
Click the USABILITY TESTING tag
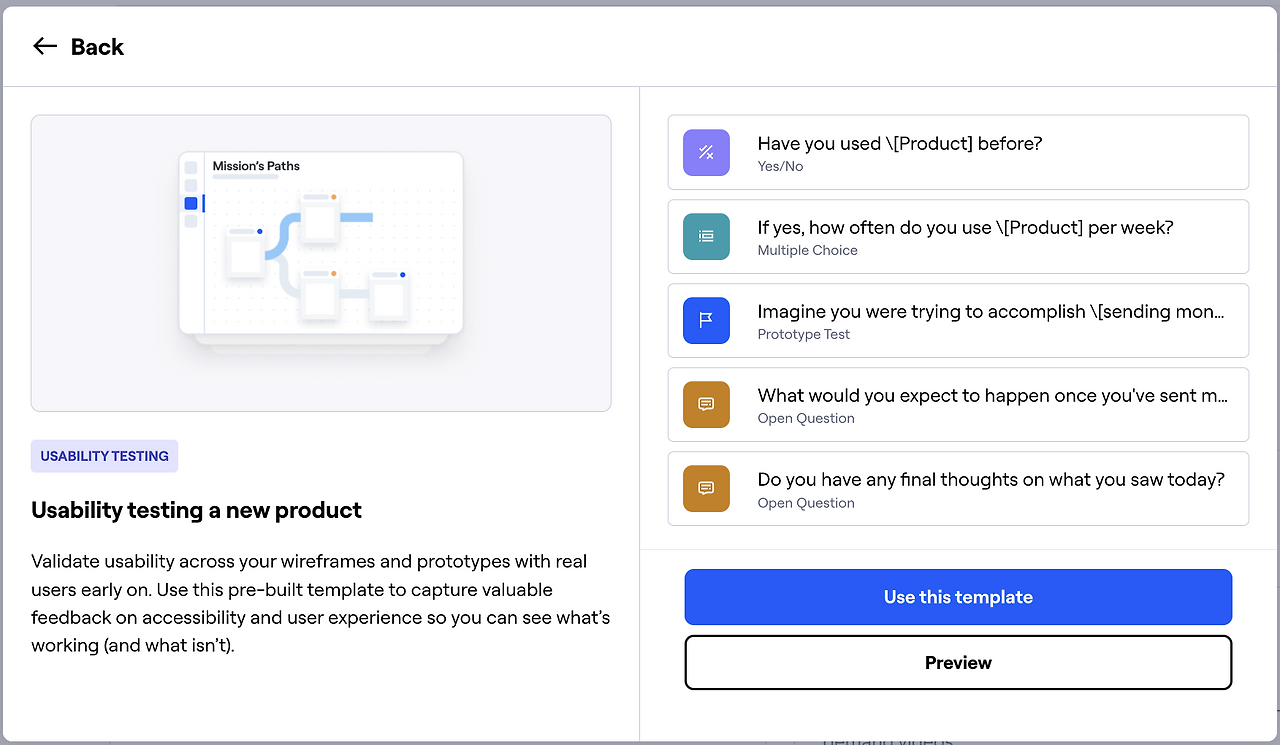pyautogui.click(x=104, y=456)
